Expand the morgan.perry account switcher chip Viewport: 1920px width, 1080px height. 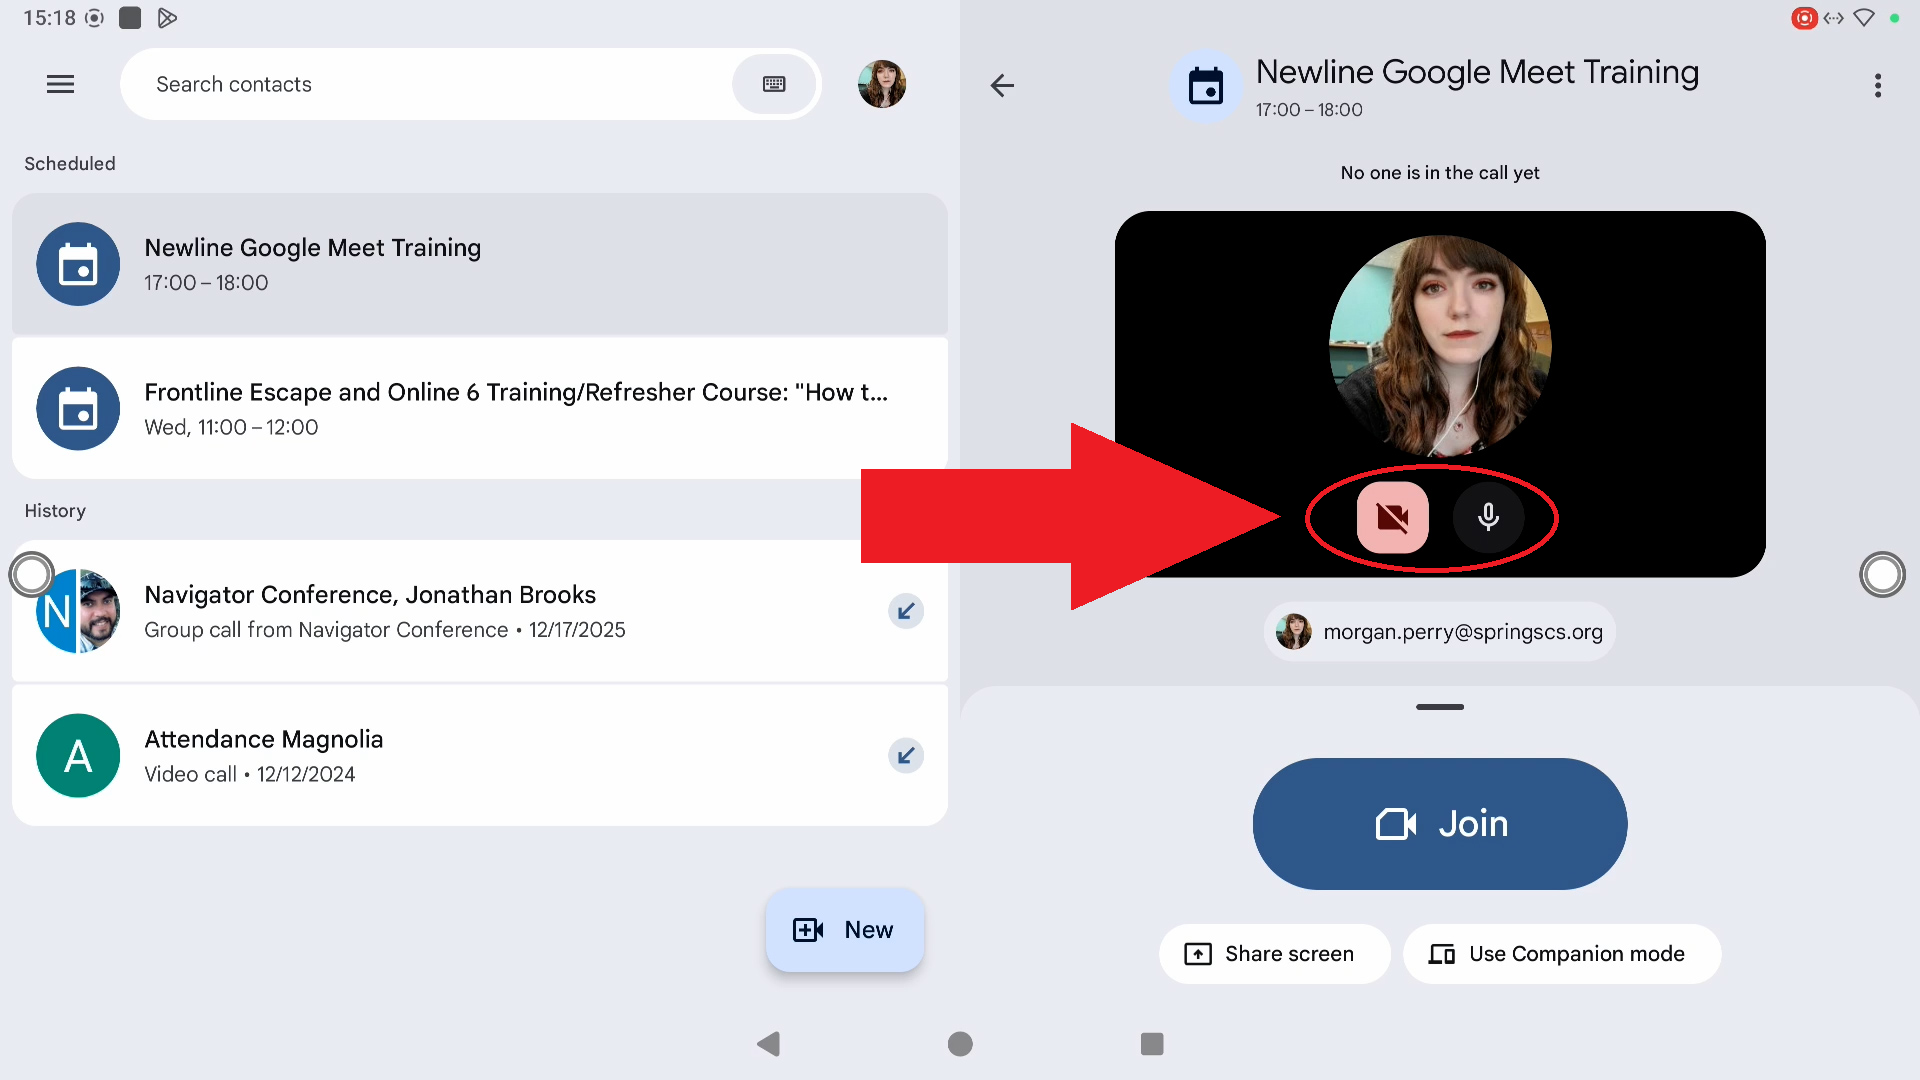[1440, 632]
